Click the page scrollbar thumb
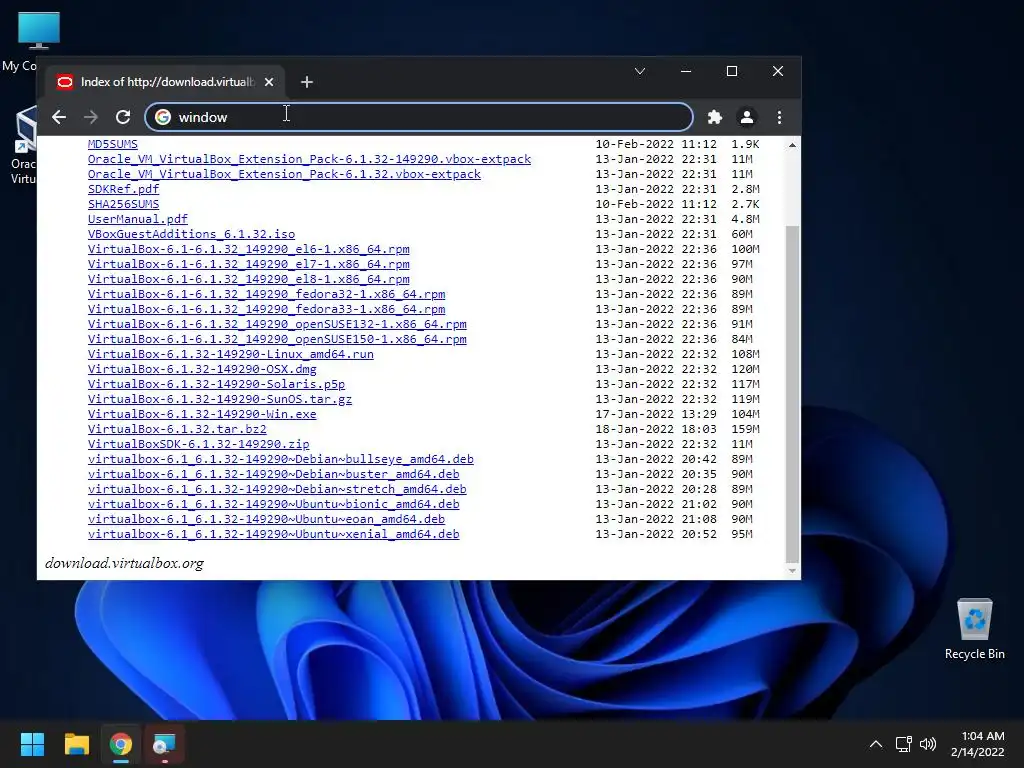The height and width of the screenshot is (768, 1024). (x=792, y=393)
